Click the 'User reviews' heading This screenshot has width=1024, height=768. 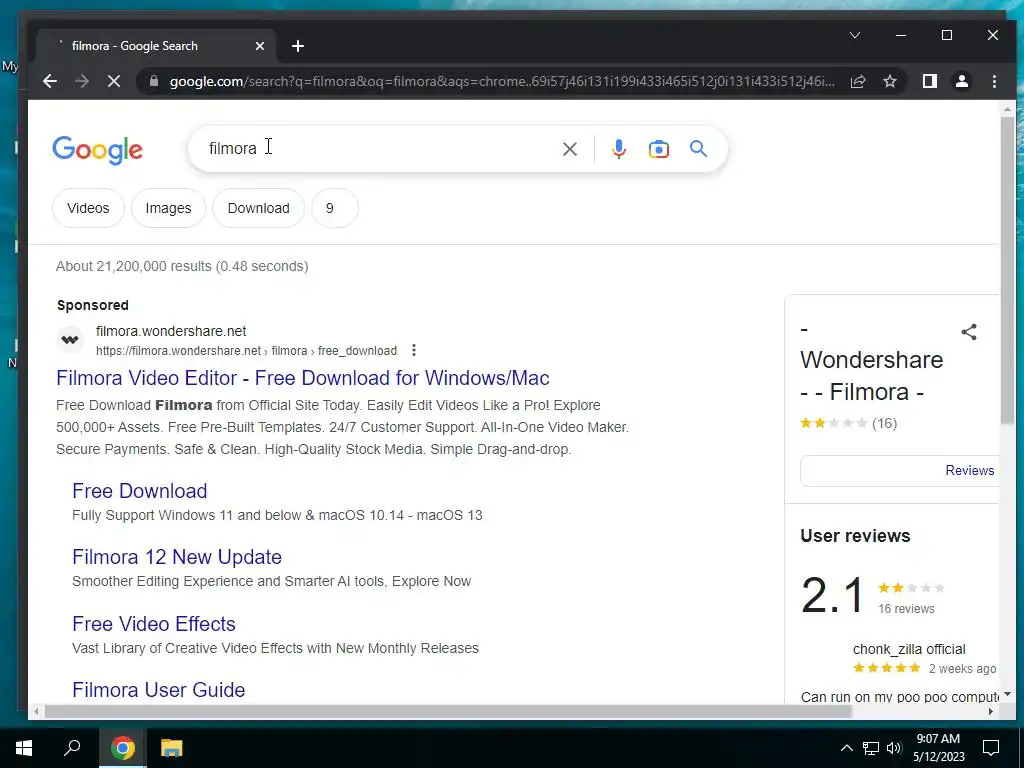click(x=855, y=536)
